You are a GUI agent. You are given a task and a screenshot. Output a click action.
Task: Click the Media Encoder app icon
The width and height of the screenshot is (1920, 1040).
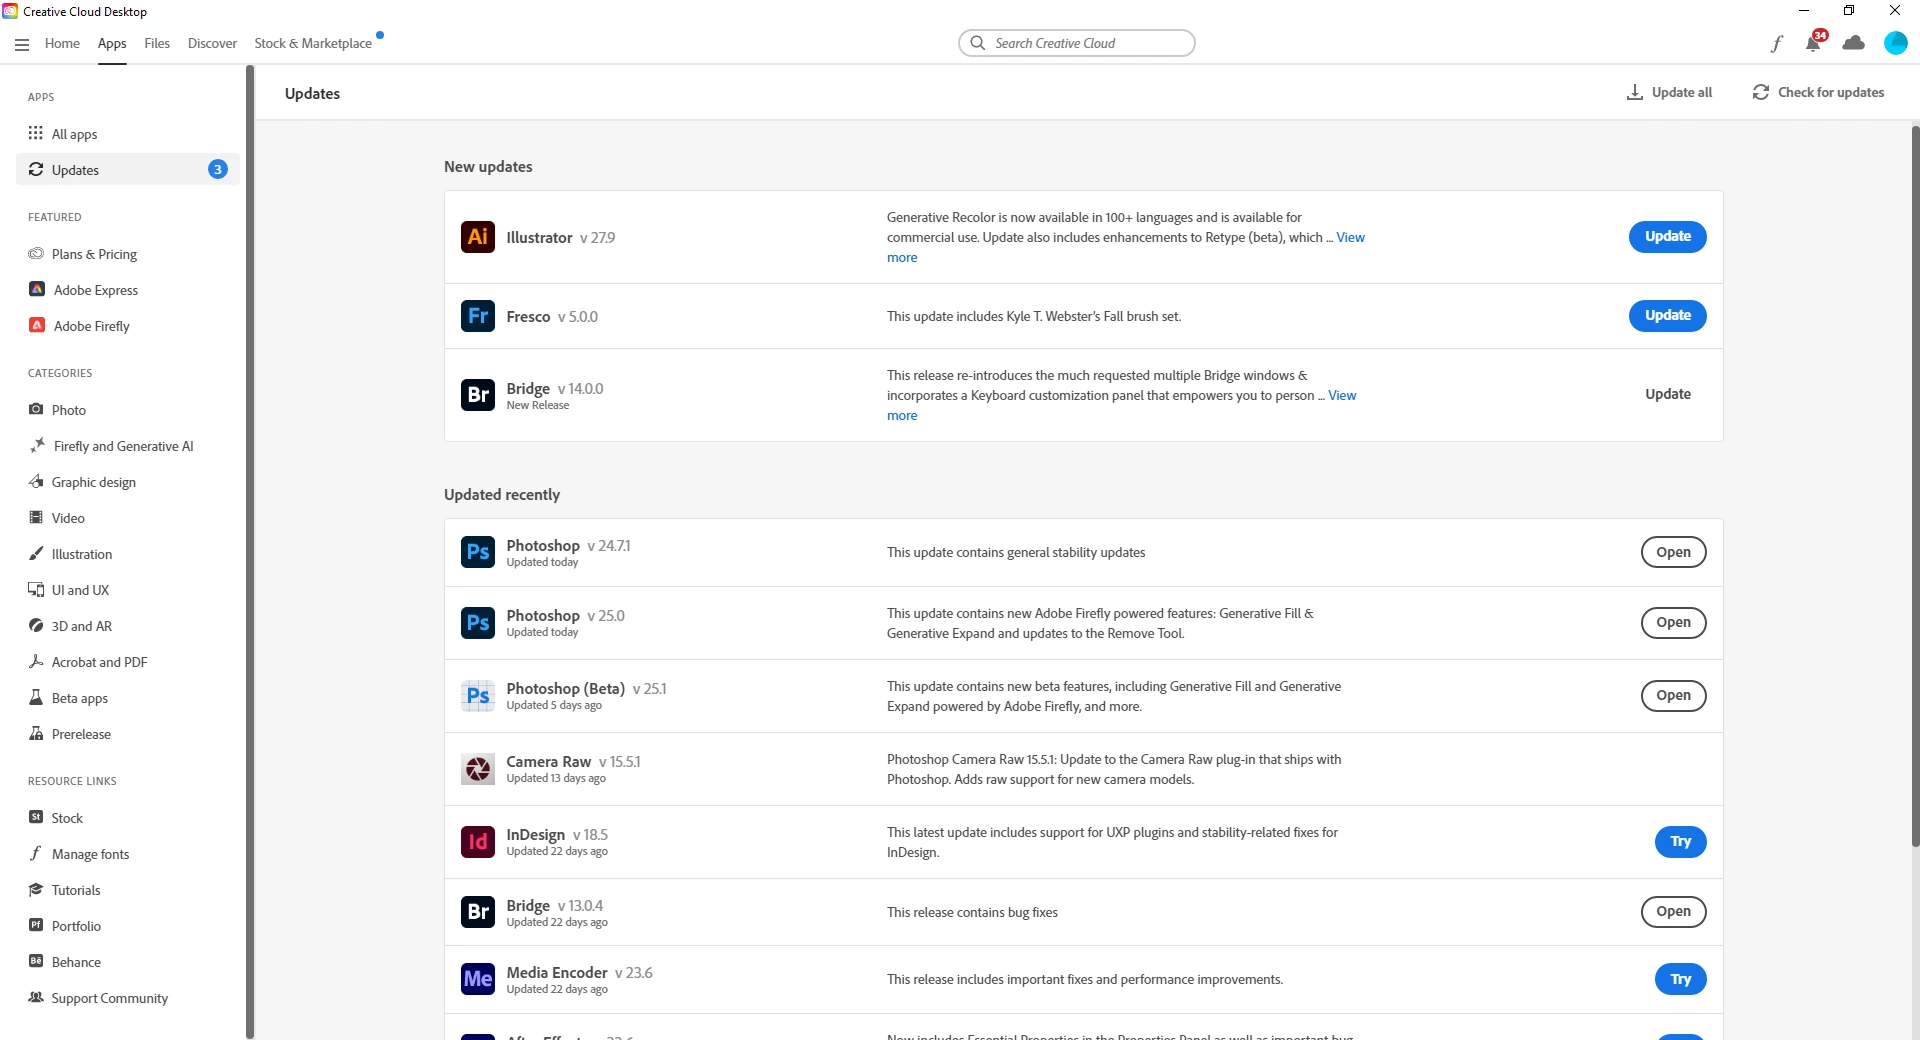pyautogui.click(x=478, y=979)
